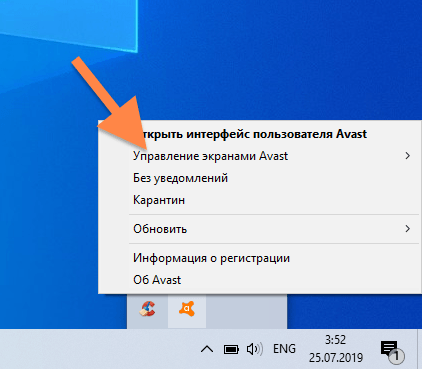Open Информация о регистрации entry
This screenshot has width=422, height=369.
[259, 258]
